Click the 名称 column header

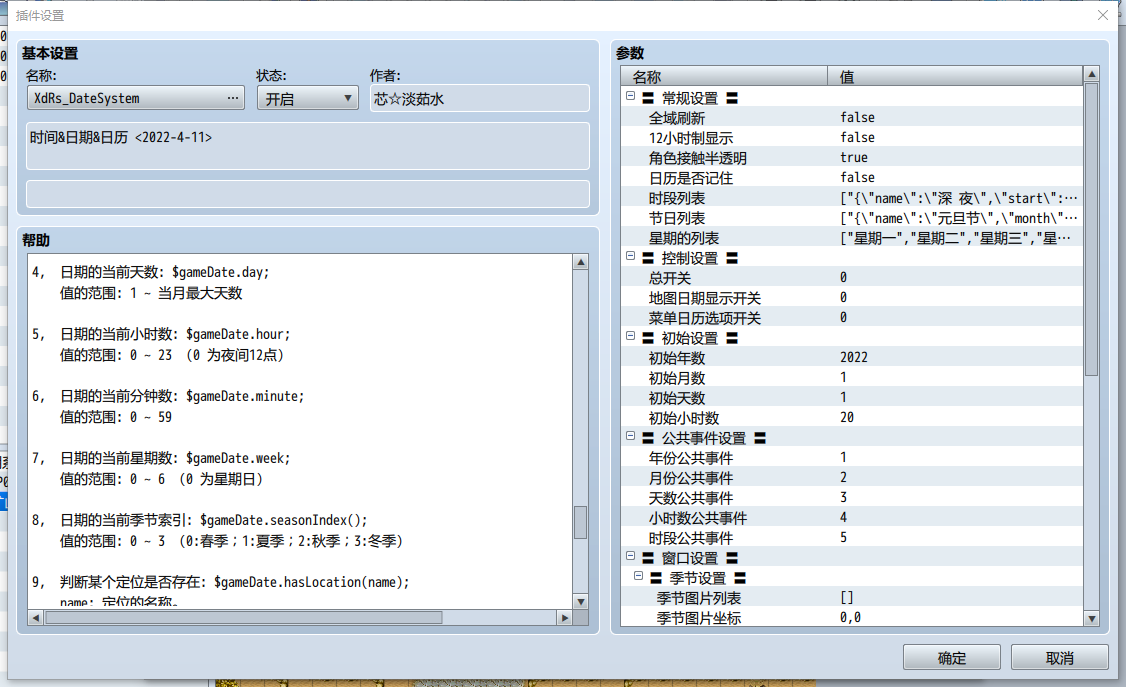coord(724,76)
